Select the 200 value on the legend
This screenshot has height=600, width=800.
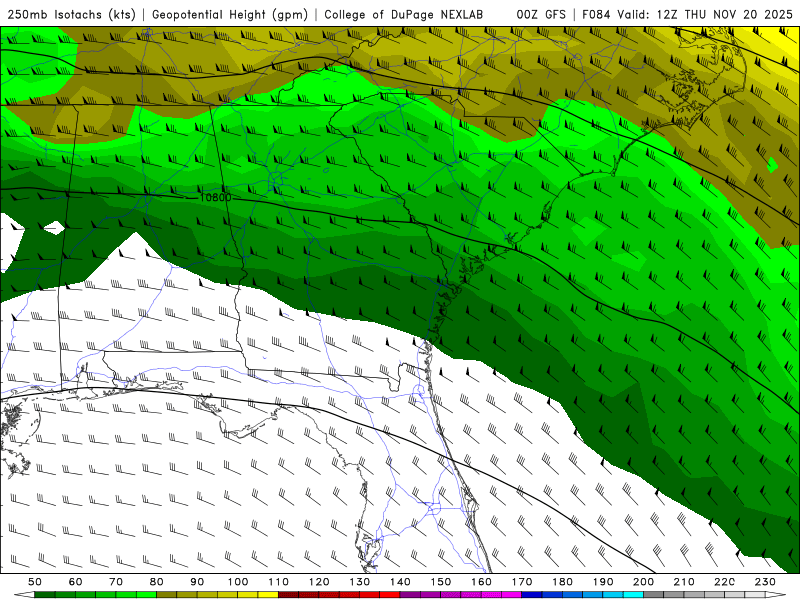coord(643,582)
